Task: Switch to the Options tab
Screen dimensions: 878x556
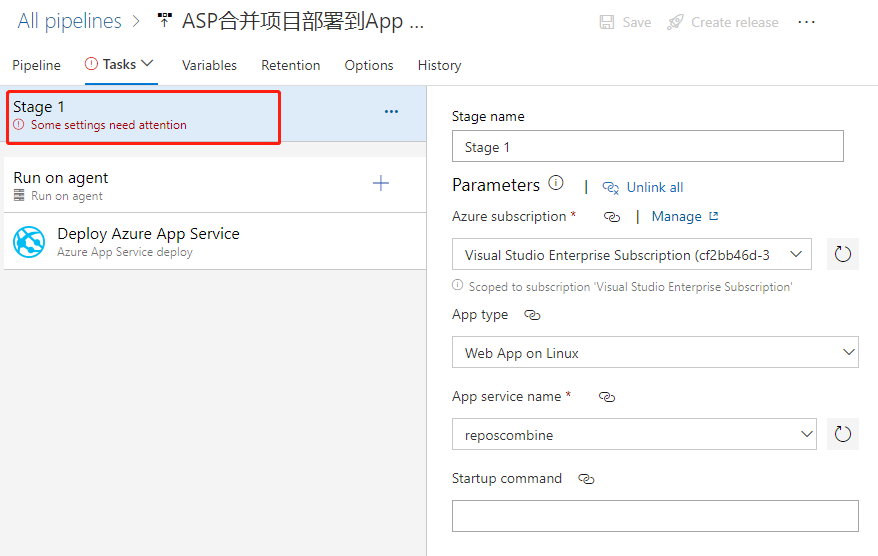Action: (x=369, y=66)
